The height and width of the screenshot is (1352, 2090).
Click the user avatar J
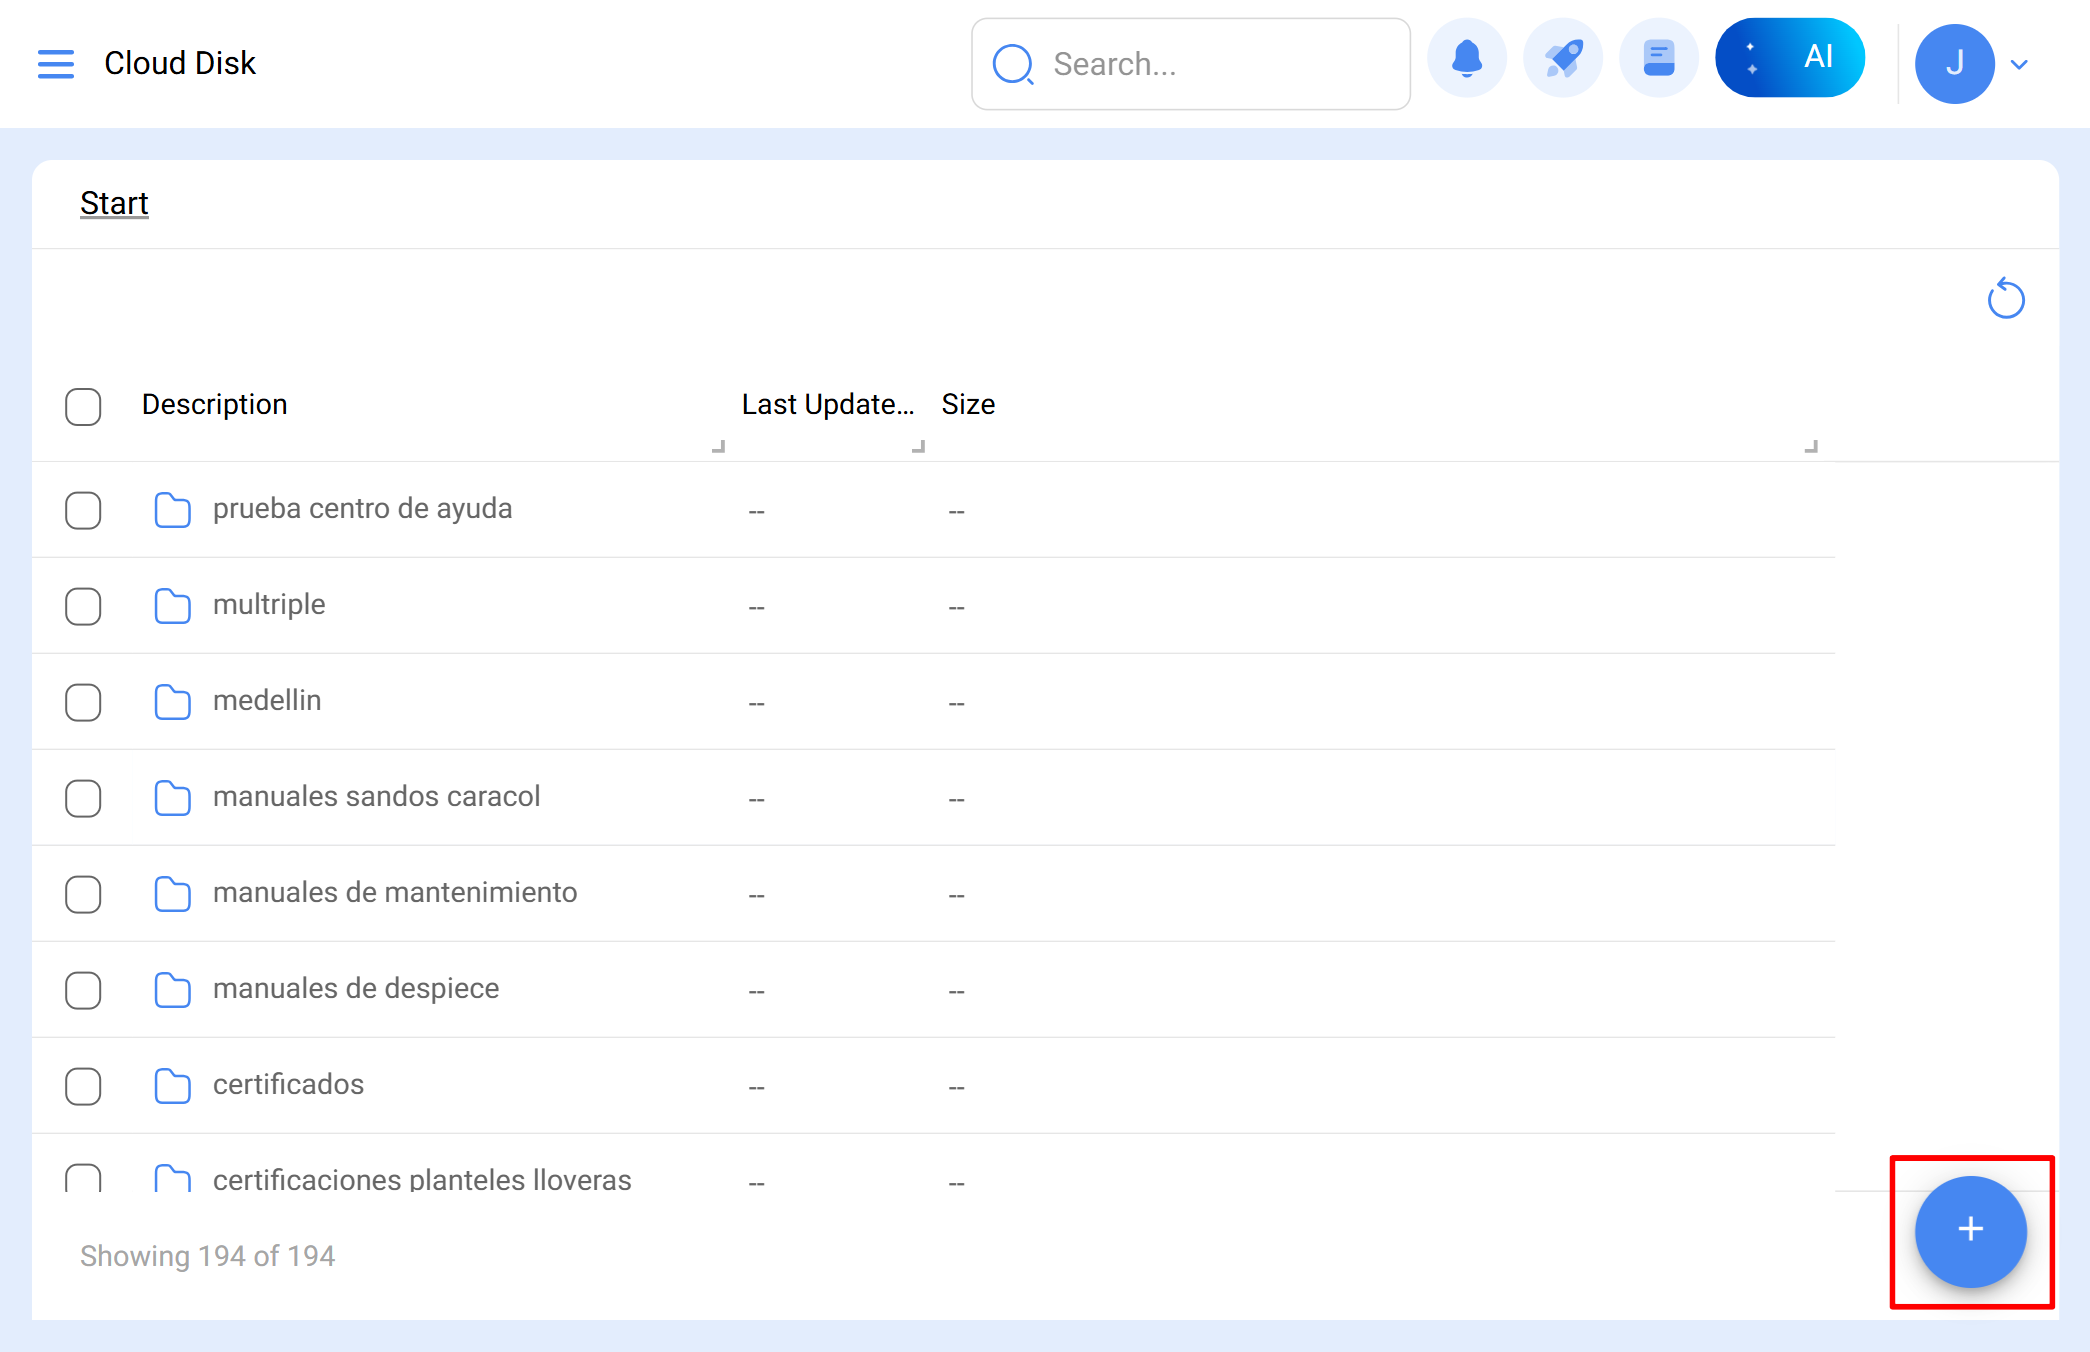tap(1954, 64)
